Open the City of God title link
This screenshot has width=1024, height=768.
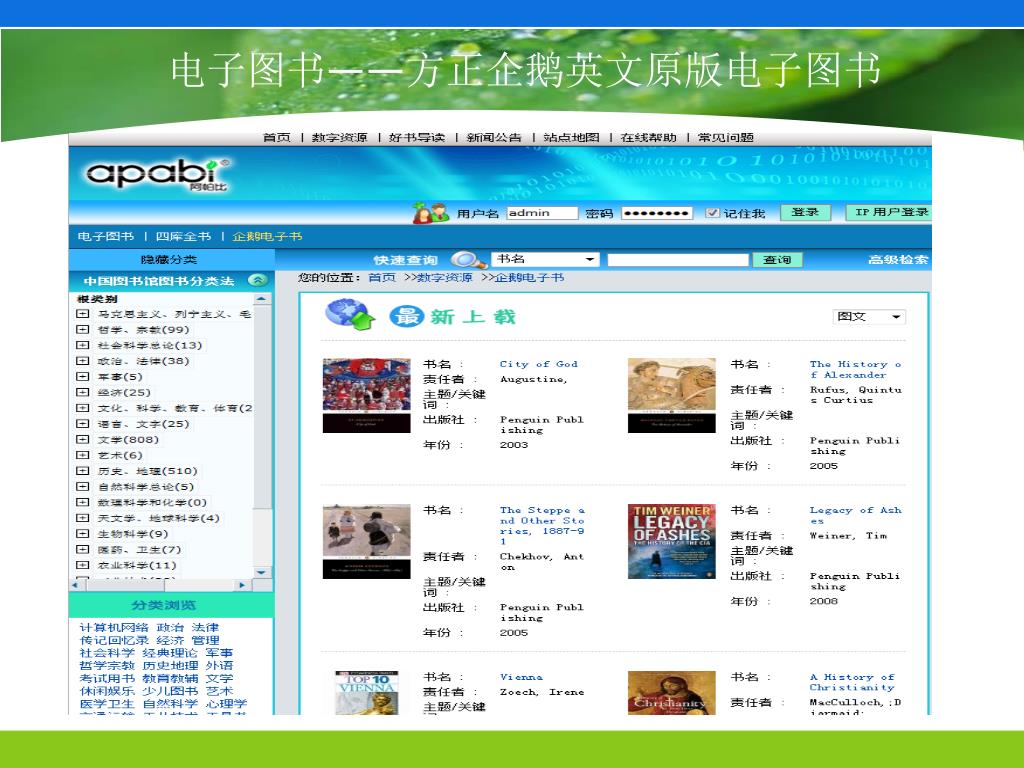click(539, 364)
